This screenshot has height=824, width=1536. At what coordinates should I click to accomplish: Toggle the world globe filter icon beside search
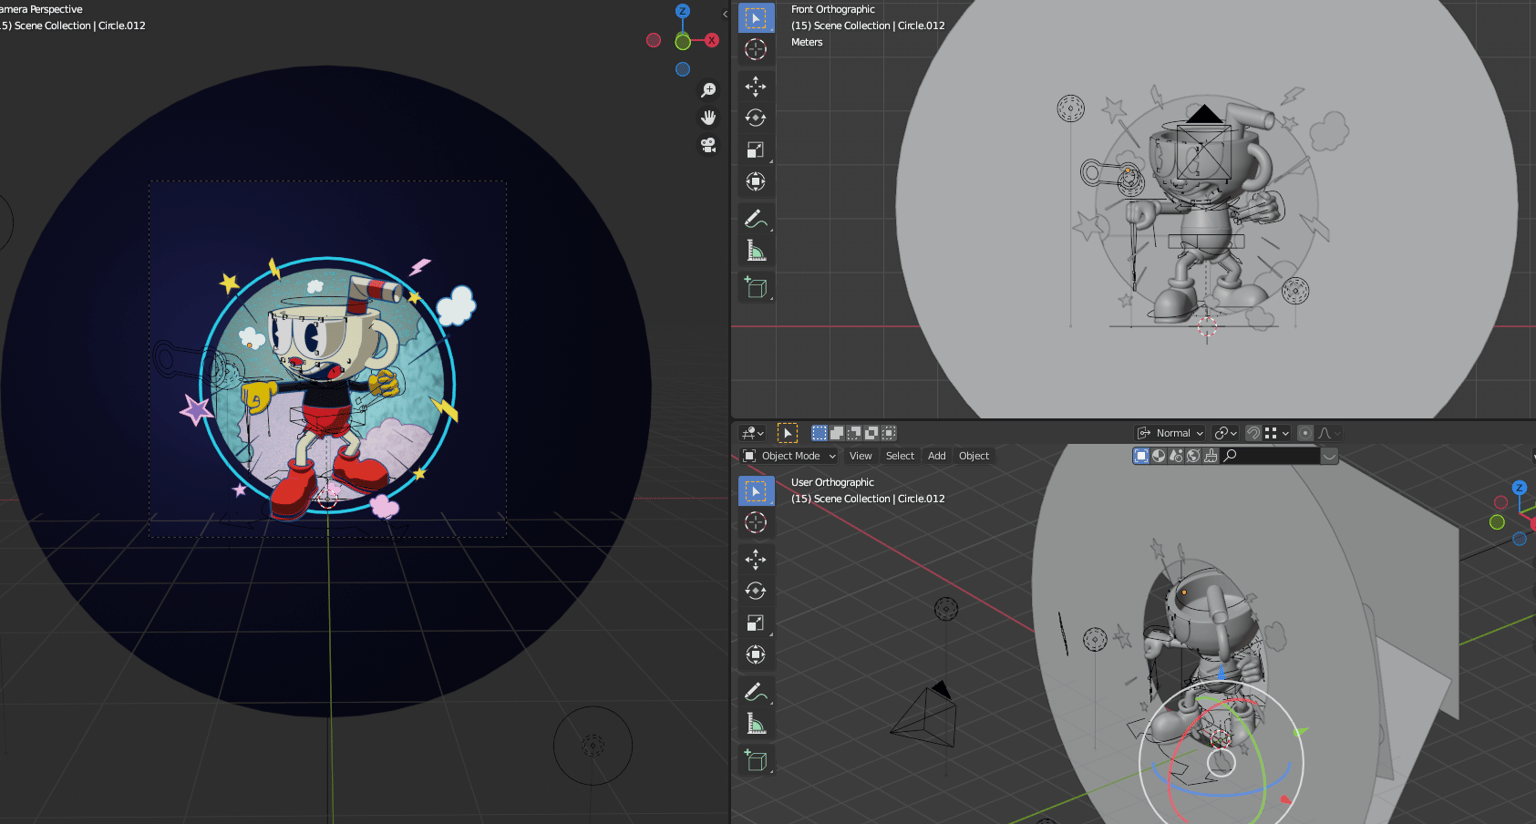[x=1193, y=456]
